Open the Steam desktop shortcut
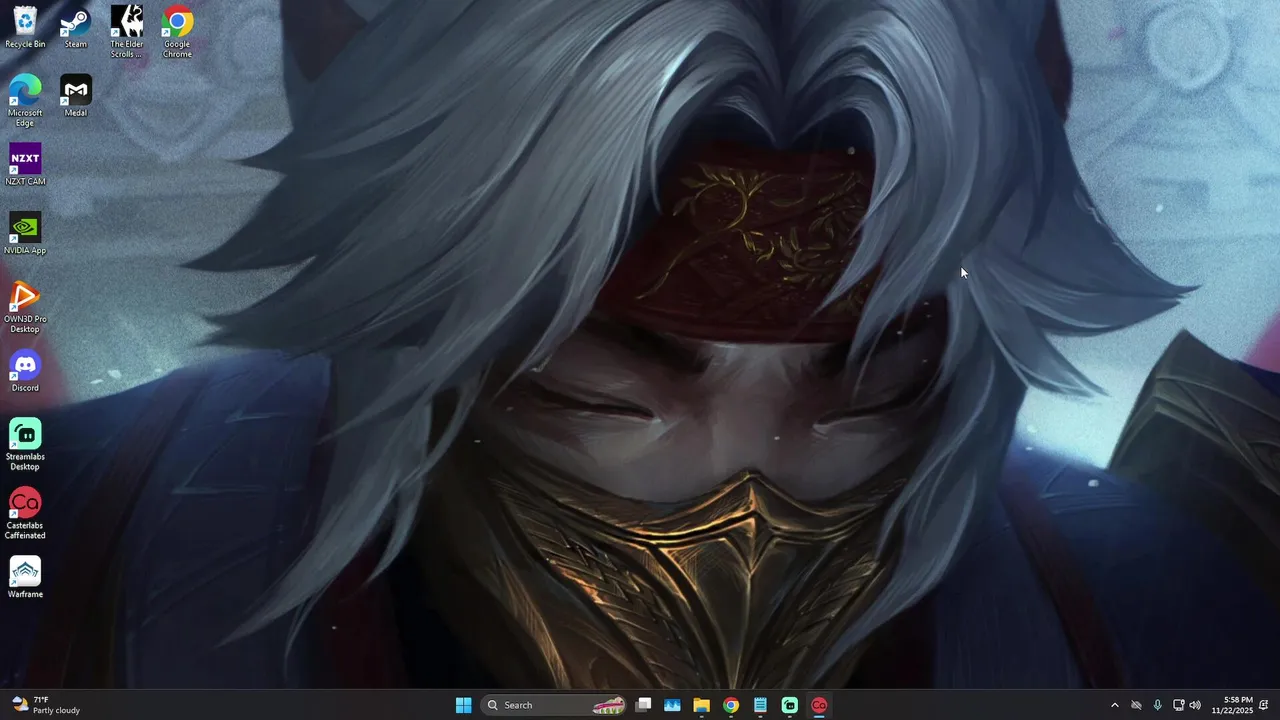 tap(76, 27)
